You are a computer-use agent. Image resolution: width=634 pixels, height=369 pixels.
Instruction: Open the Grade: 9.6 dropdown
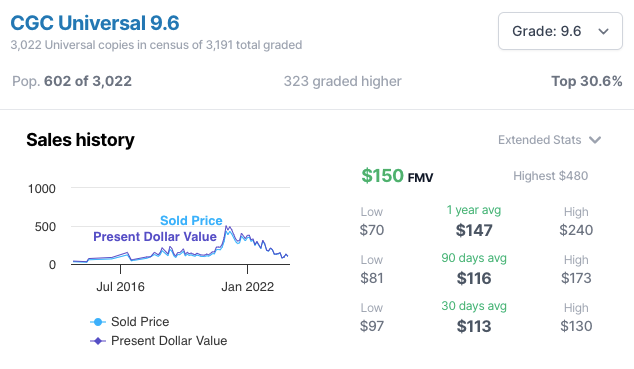[560, 31]
